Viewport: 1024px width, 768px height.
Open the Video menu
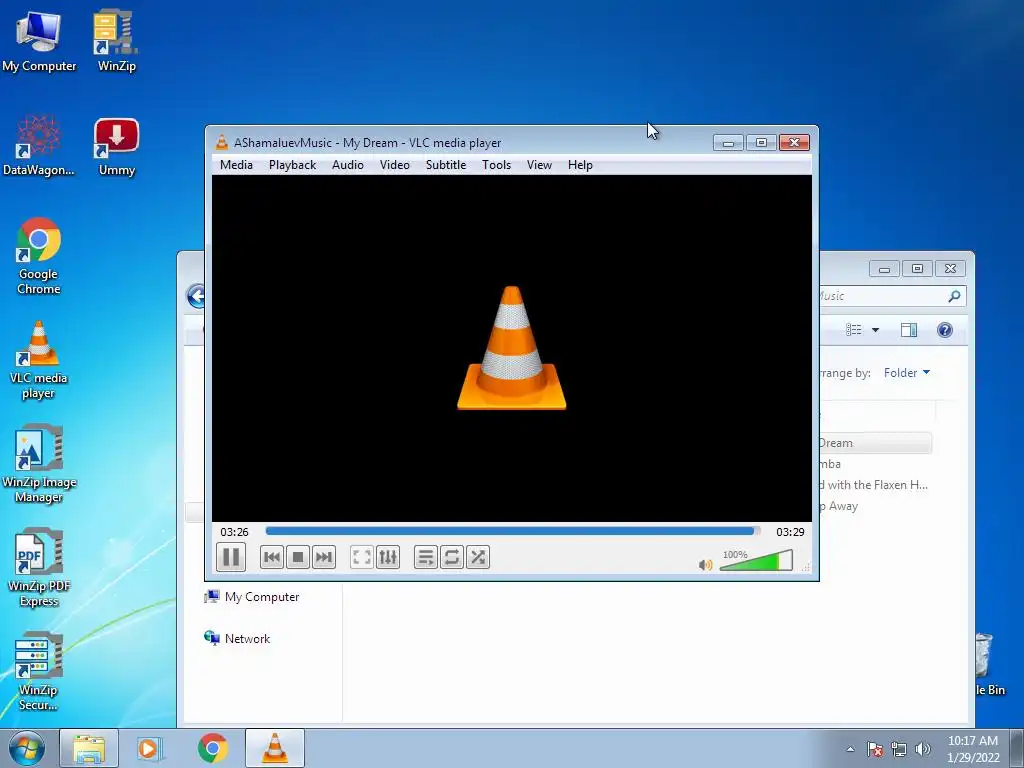(x=395, y=165)
